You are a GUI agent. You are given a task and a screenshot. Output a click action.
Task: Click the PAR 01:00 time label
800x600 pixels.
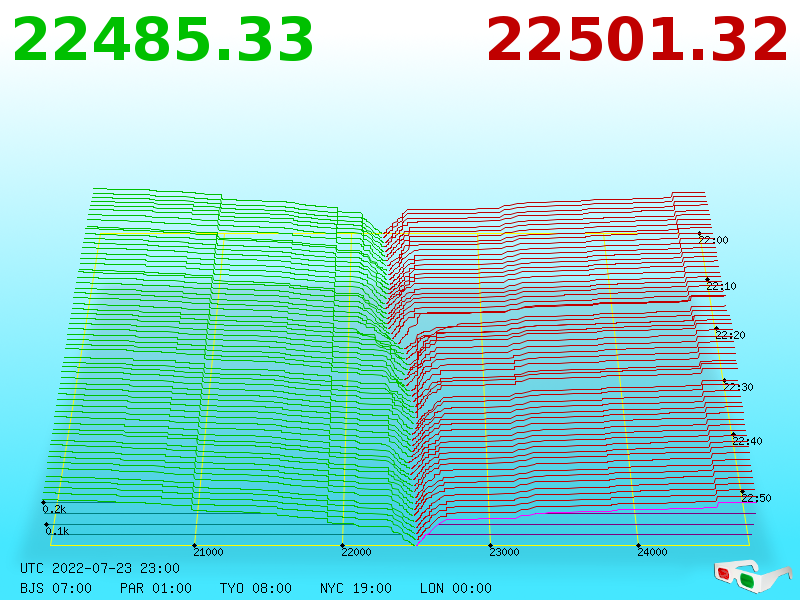[x=156, y=588]
